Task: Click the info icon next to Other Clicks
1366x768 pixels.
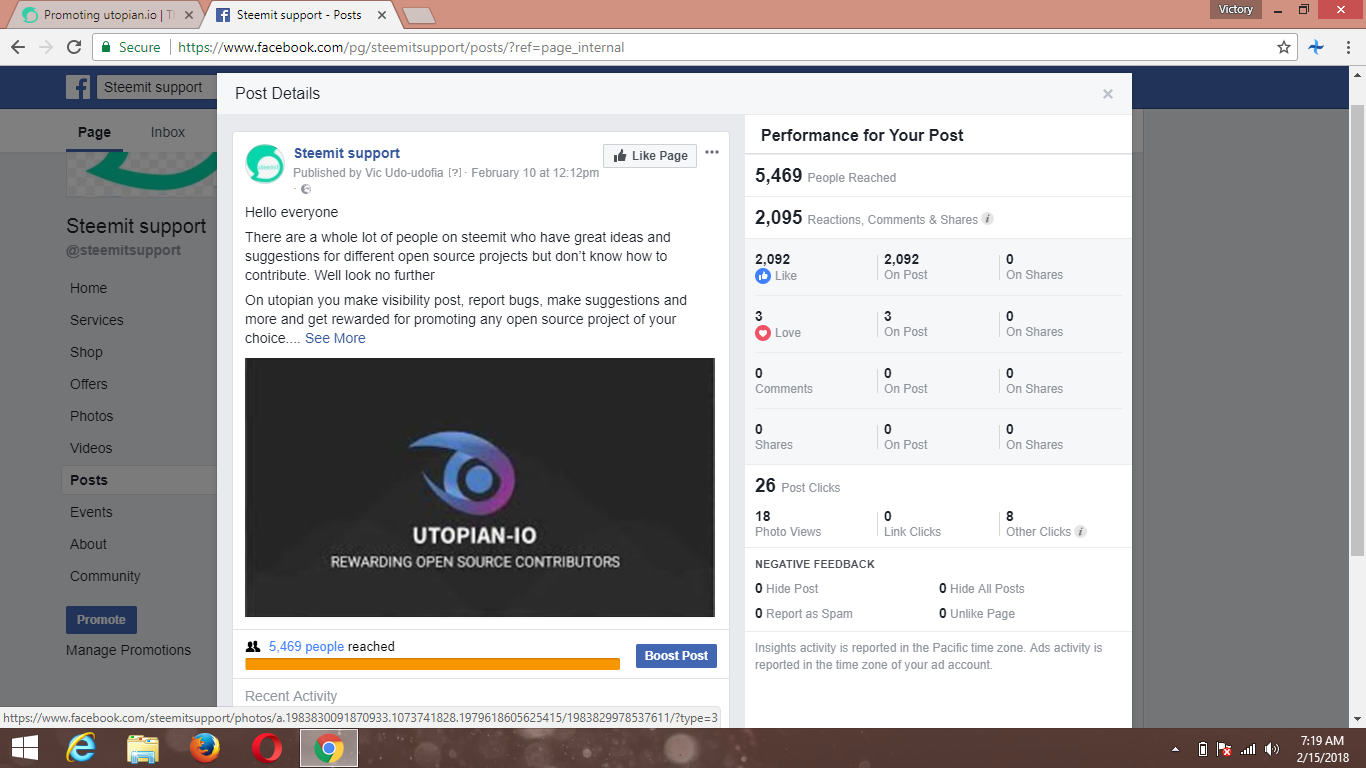Action: point(1080,532)
